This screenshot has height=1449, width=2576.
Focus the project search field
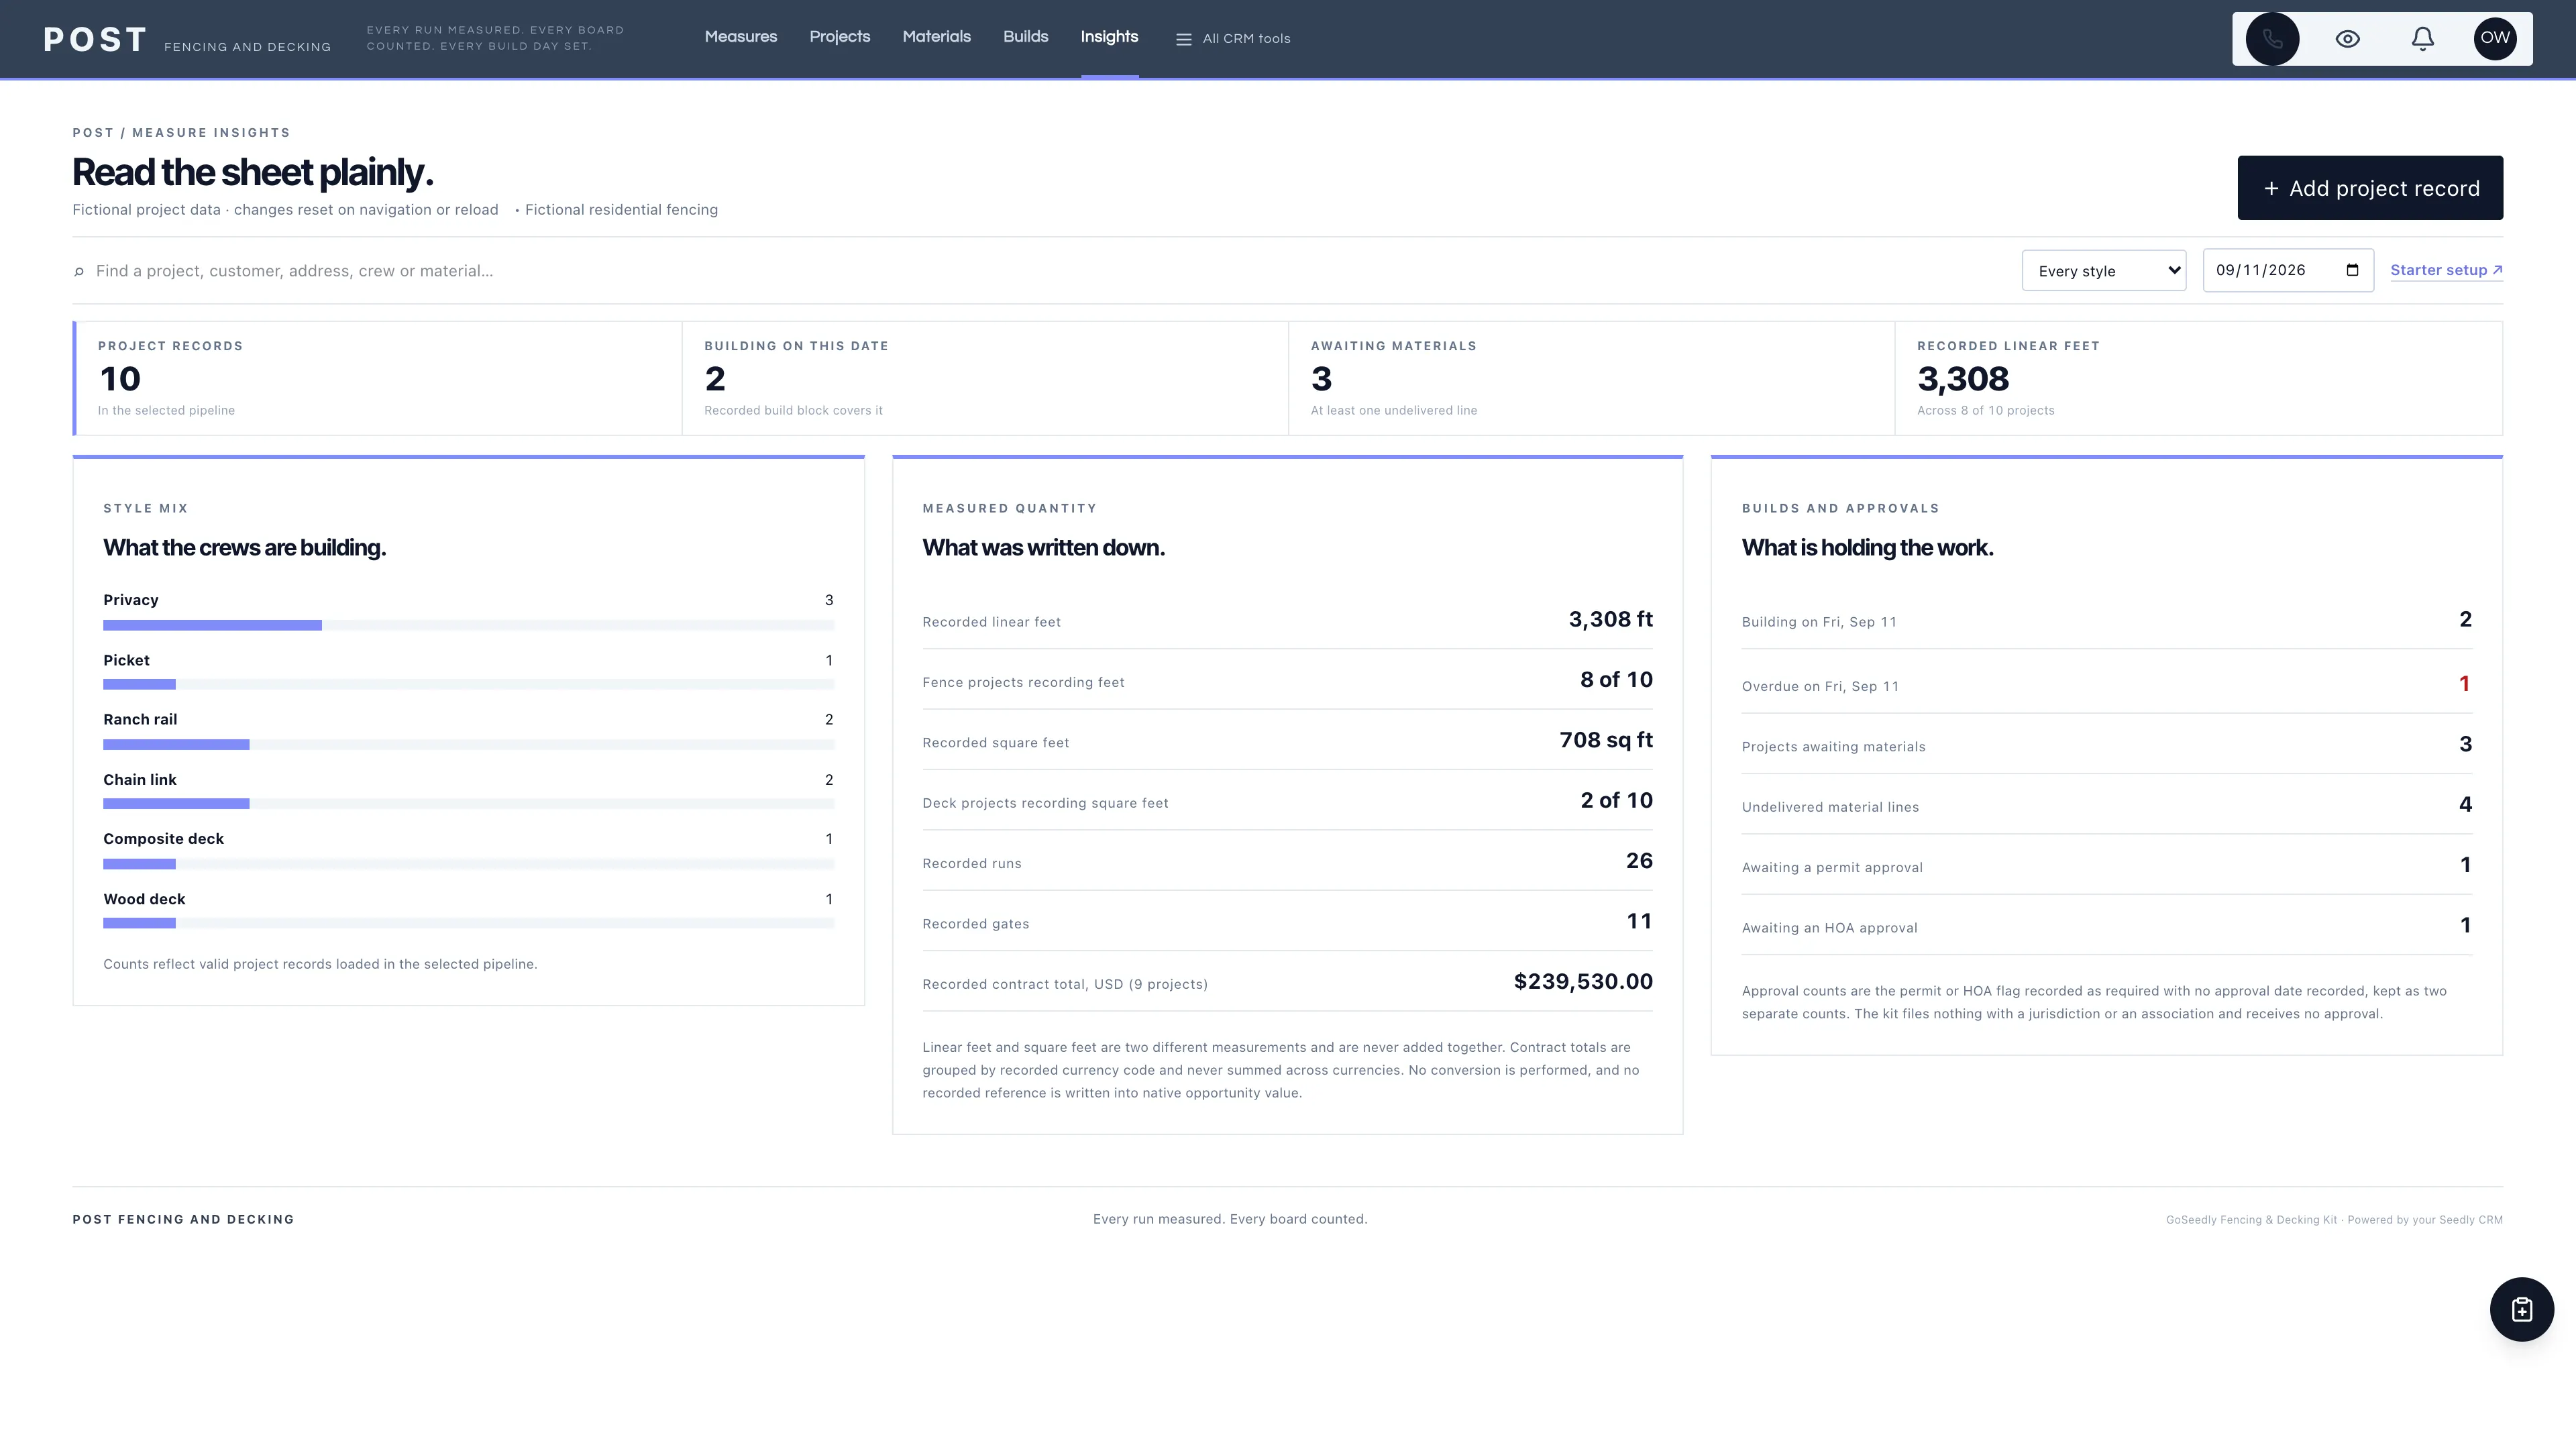pos(1040,271)
